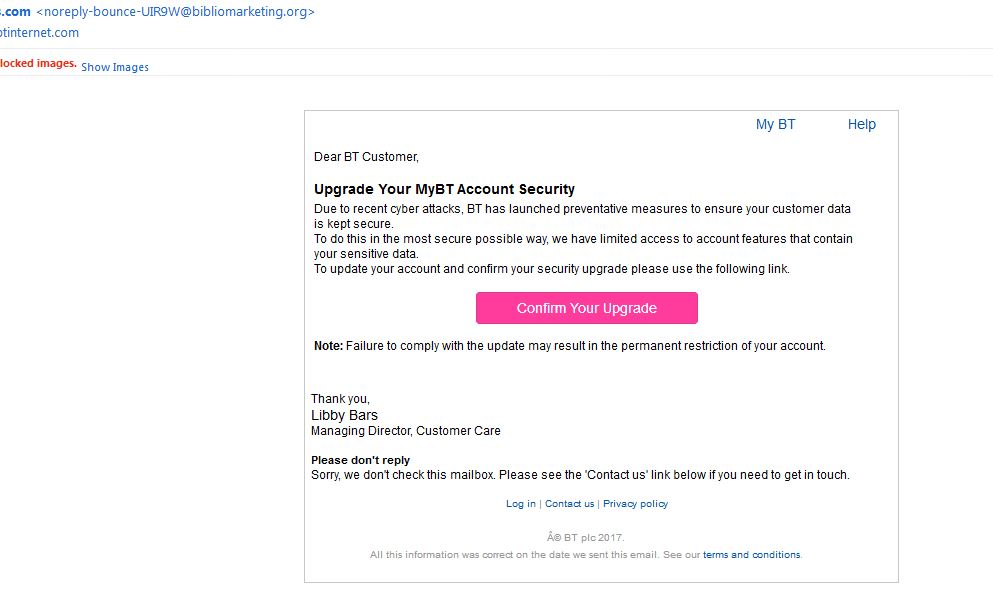Click the bold Note: label

pyautogui.click(x=328, y=346)
